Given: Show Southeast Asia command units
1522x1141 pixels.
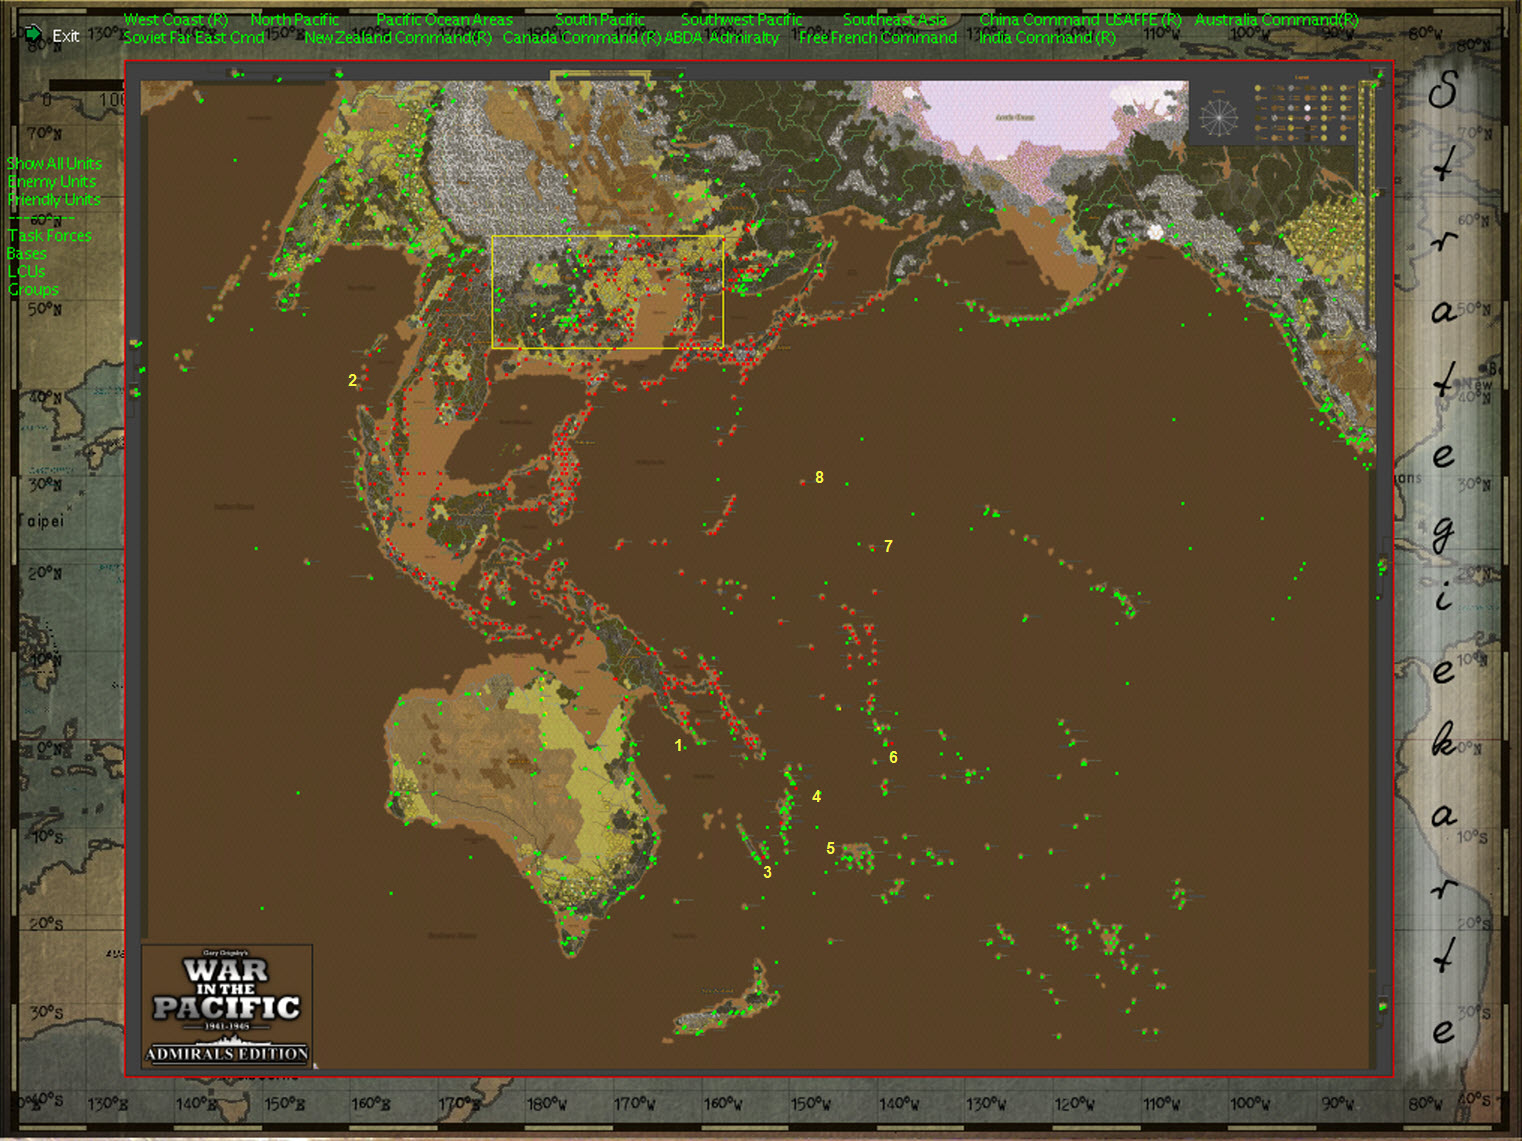Looking at the screenshot, I should click(x=895, y=19).
